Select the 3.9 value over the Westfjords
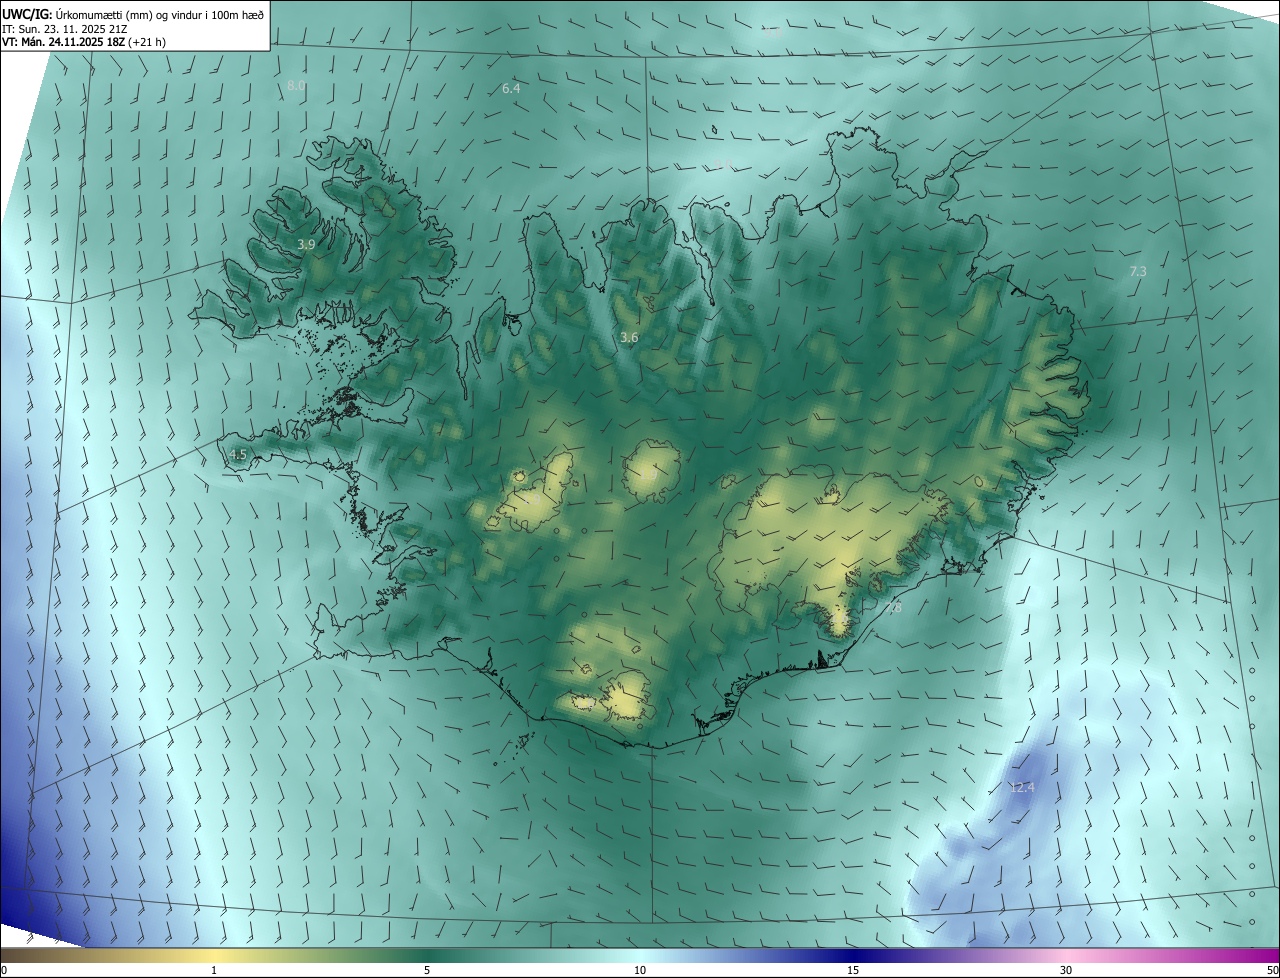Viewport: 1280px width, 978px height. pos(307,244)
